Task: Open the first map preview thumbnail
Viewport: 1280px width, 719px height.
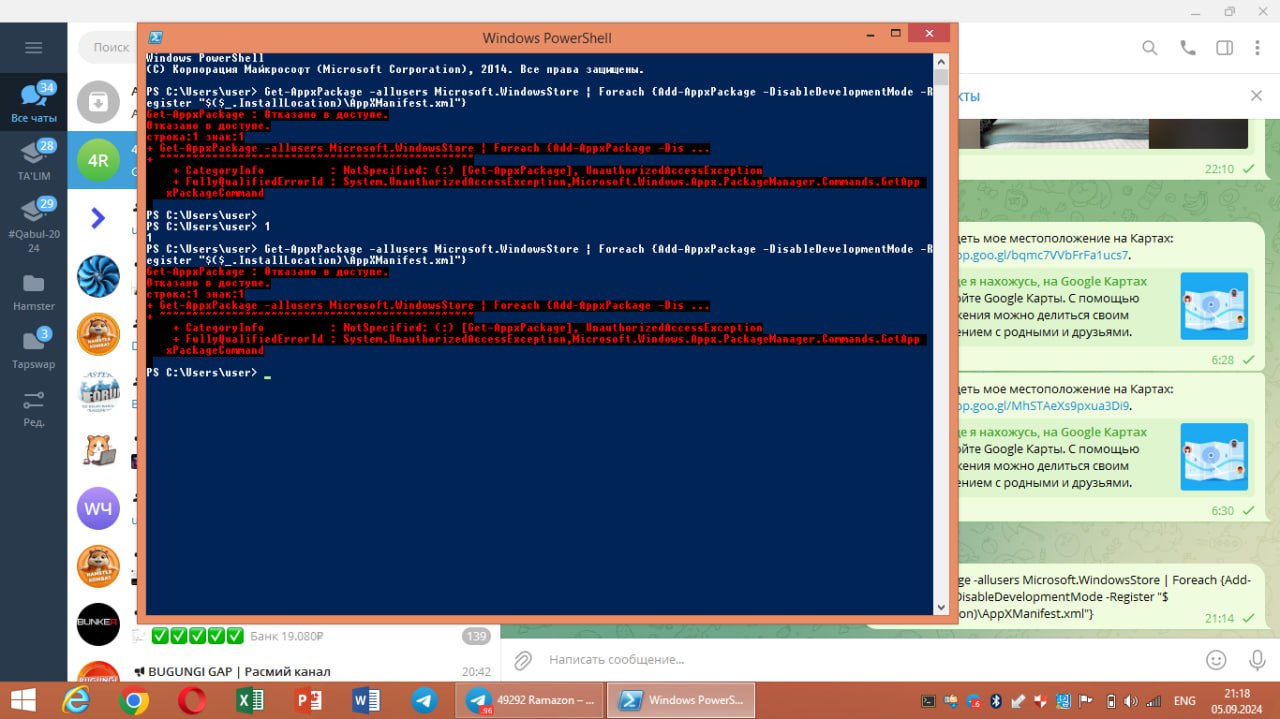Action: click(1214, 306)
